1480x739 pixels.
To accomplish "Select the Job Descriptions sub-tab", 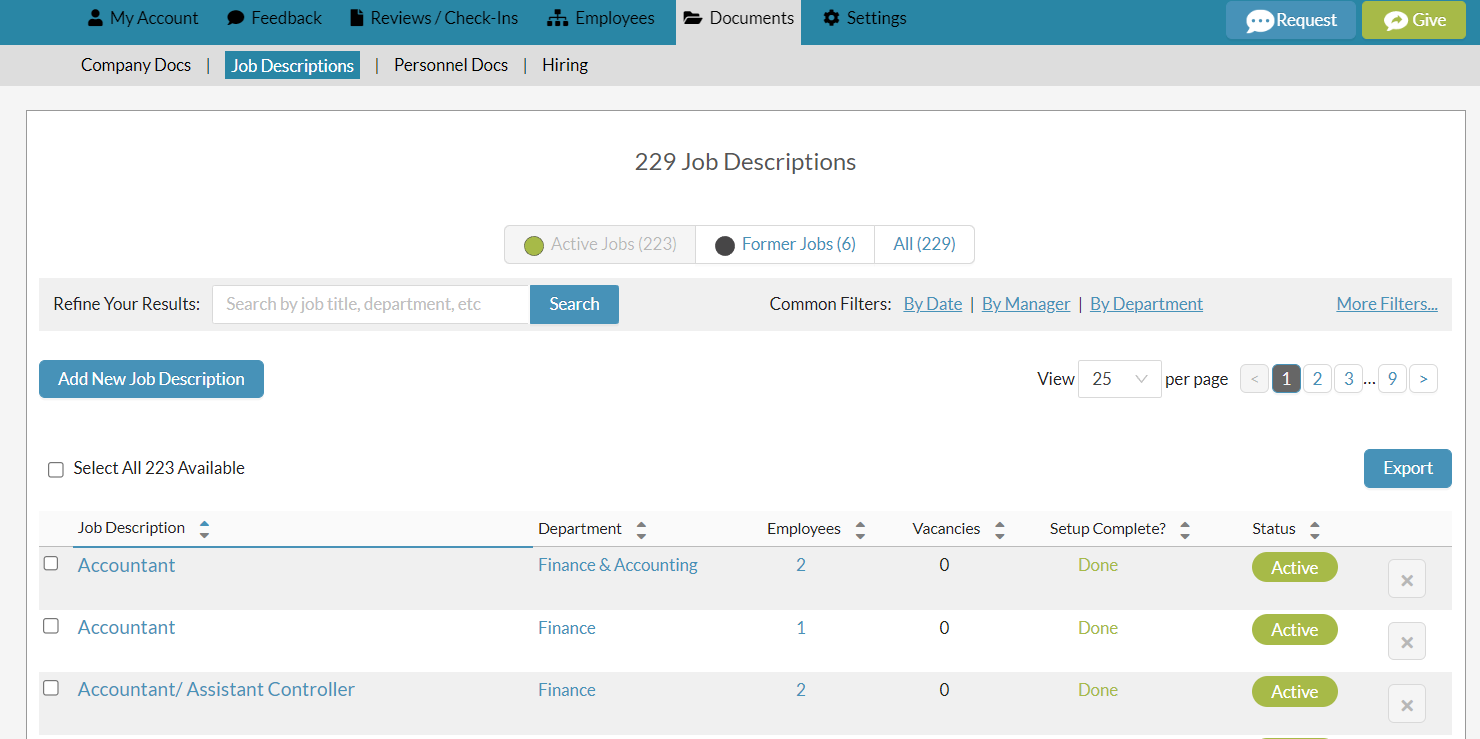I will (292, 65).
